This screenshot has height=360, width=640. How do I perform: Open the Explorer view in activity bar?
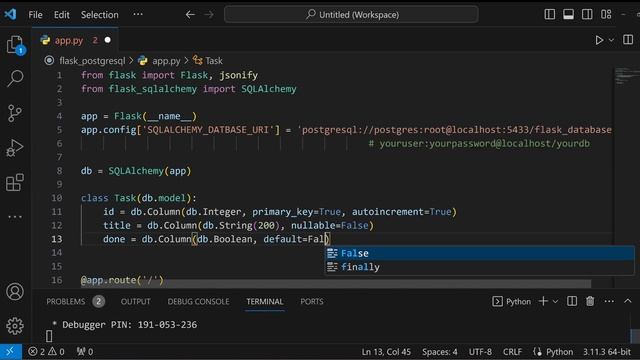coord(16,45)
